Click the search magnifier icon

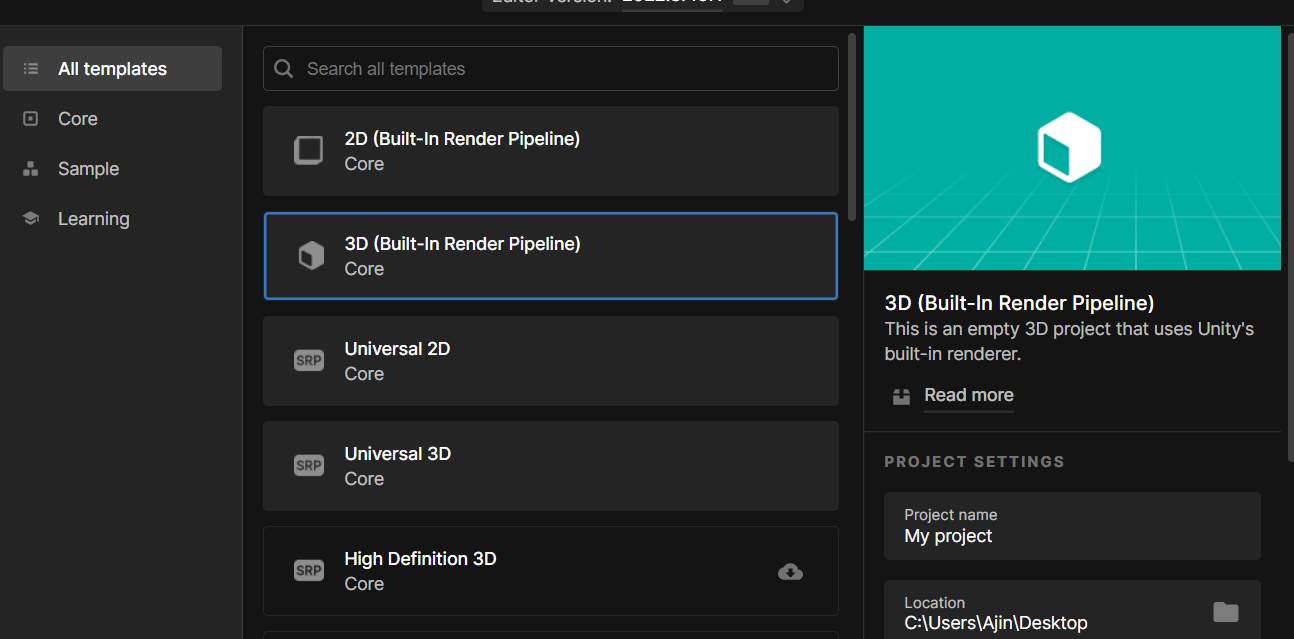click(x=284, y=69)
